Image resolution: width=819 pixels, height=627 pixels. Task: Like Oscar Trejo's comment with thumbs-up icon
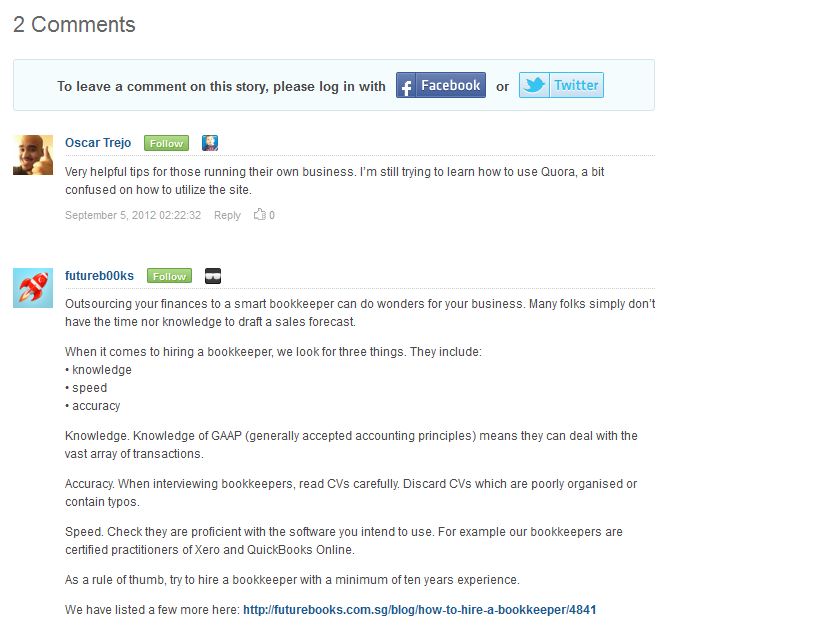(x=260, y=214)
